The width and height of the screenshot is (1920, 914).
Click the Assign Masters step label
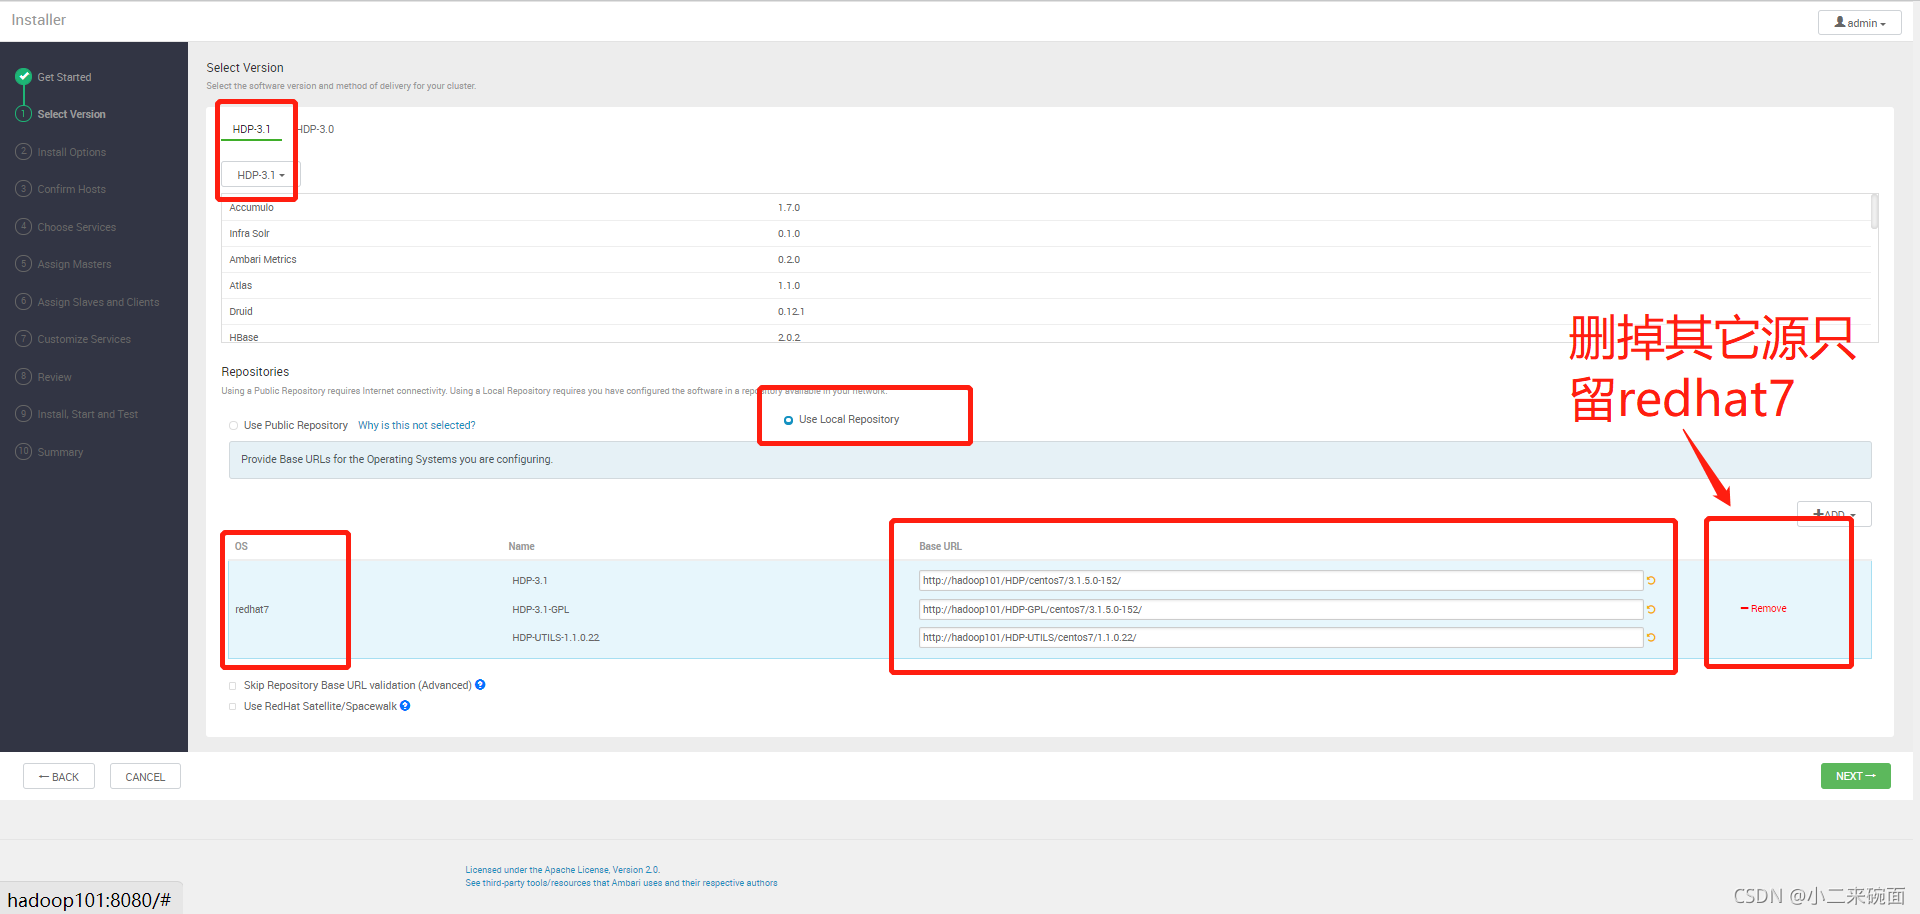click(74, 264)
